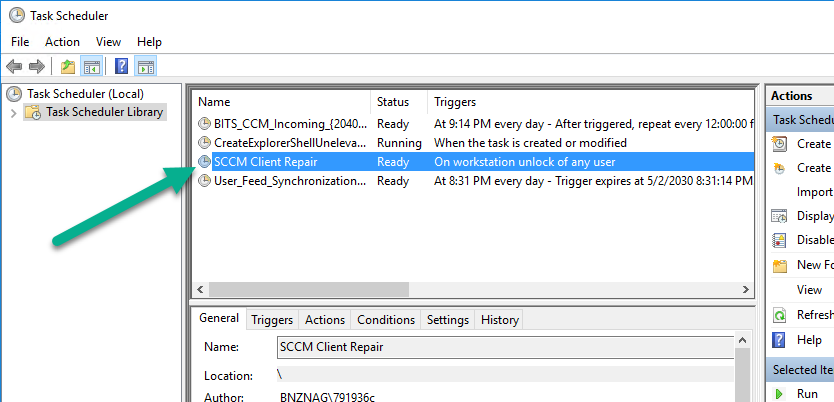Click the Selected Item section header
834x402 pixels.
click(800, 370)
